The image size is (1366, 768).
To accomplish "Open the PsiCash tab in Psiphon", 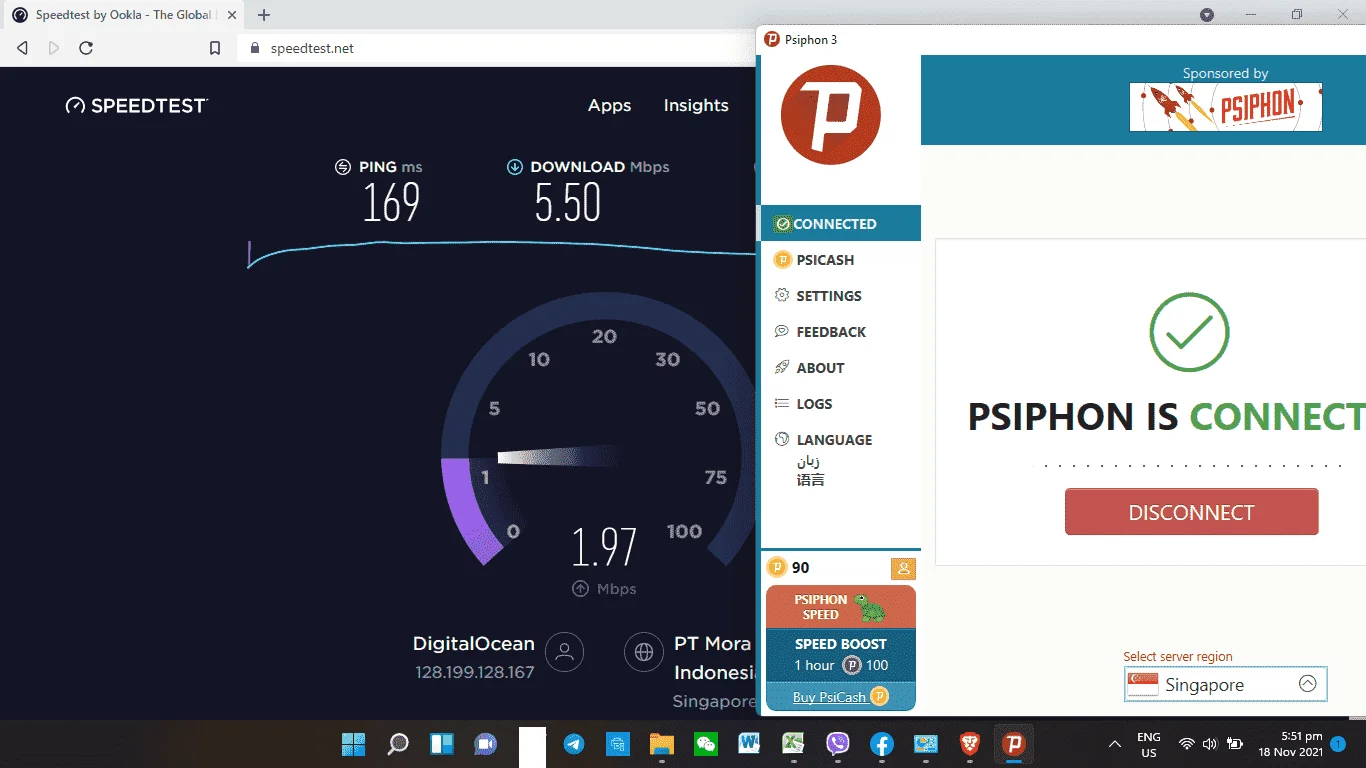I will [840, 260].
